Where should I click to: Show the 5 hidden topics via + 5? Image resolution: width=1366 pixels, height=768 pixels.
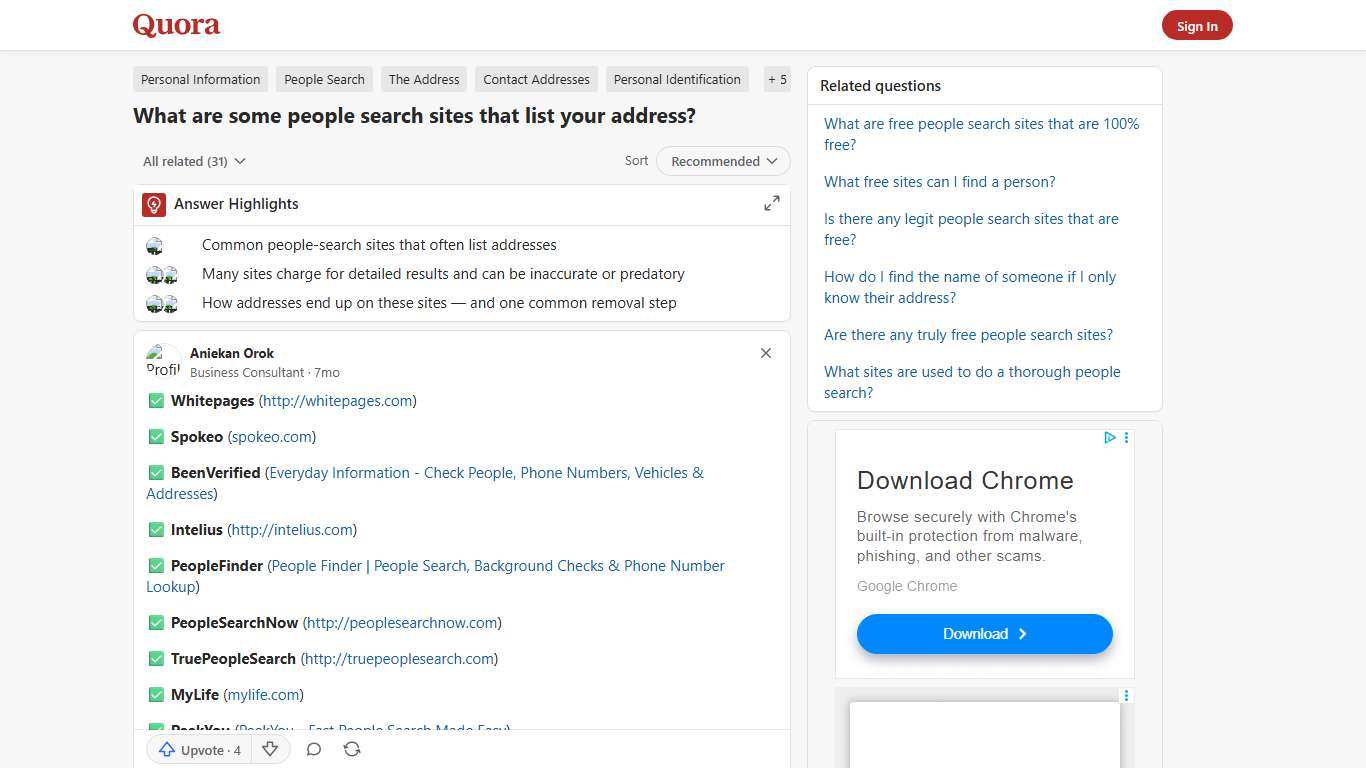(x=777, y=79)
